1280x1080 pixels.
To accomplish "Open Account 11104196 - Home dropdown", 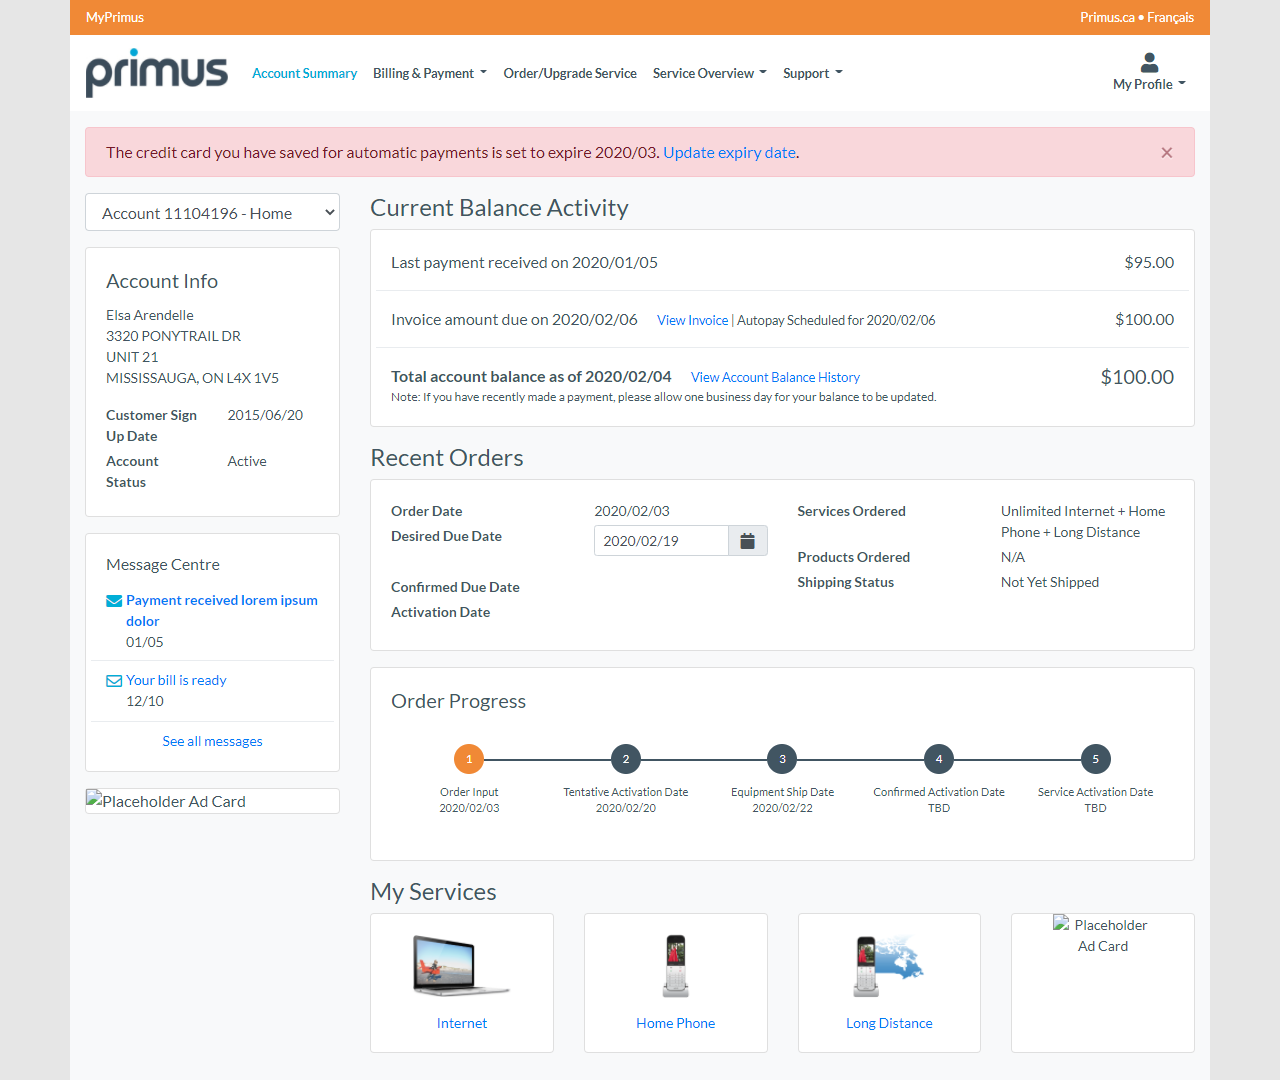I will 212,212.
